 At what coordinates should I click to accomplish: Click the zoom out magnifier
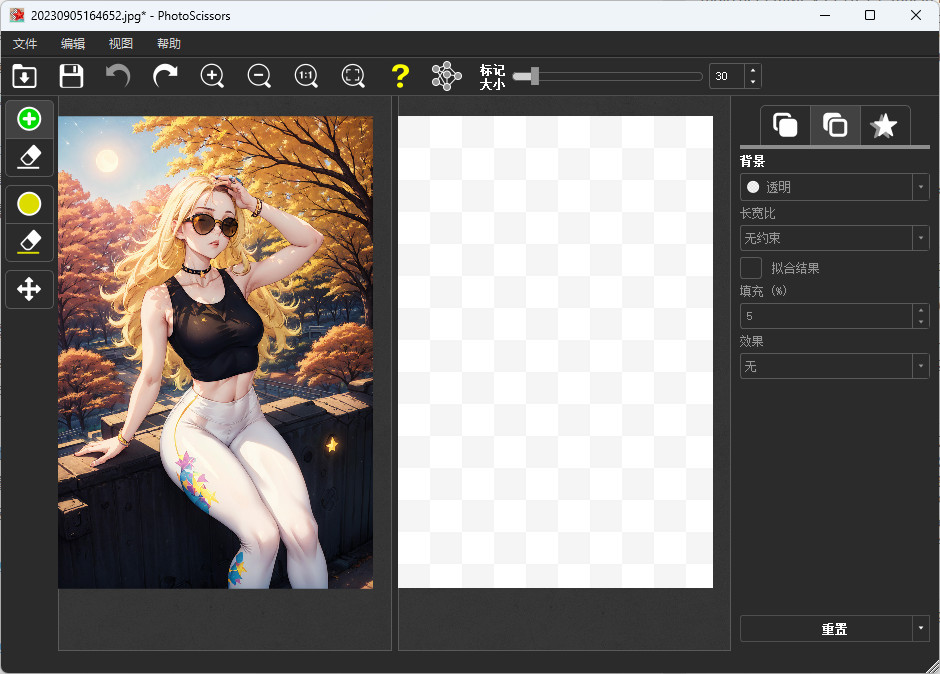[x=259, y=76]
